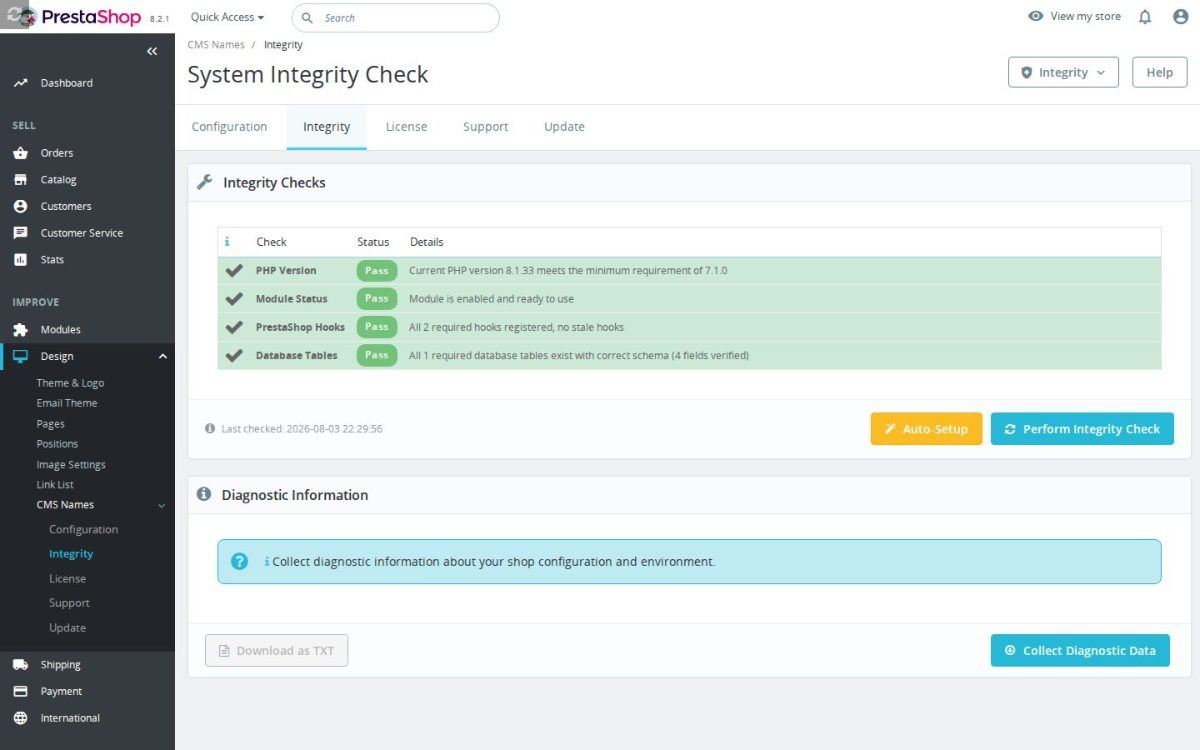Viewport: 1200px width, 750px height.
Task: Collapse the Design menu section
Action: point(162,356)
